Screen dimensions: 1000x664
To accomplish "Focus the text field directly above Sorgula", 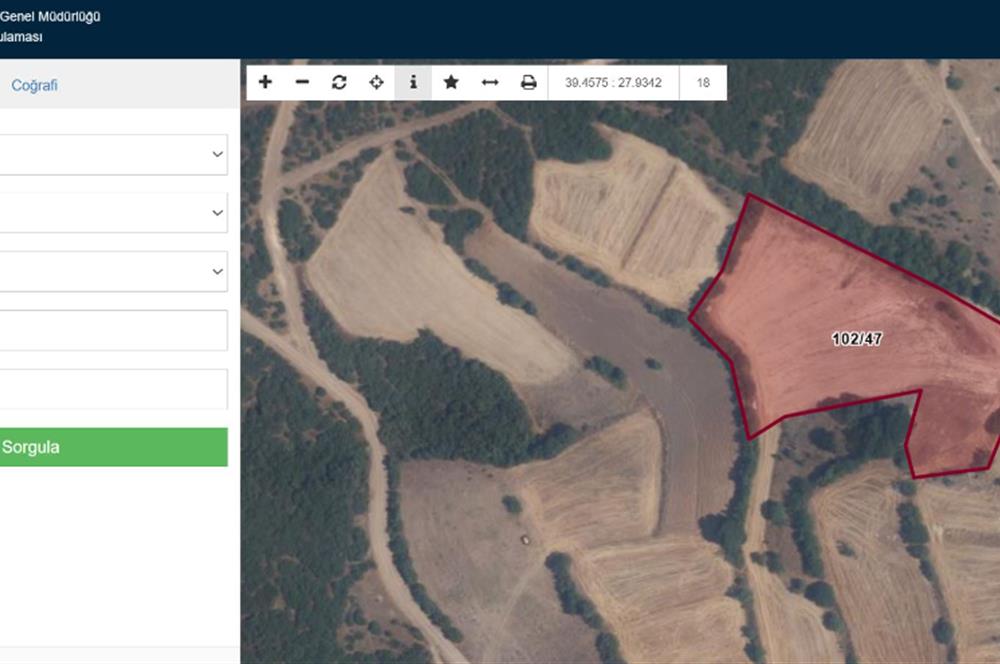I will tap(112, 389).
